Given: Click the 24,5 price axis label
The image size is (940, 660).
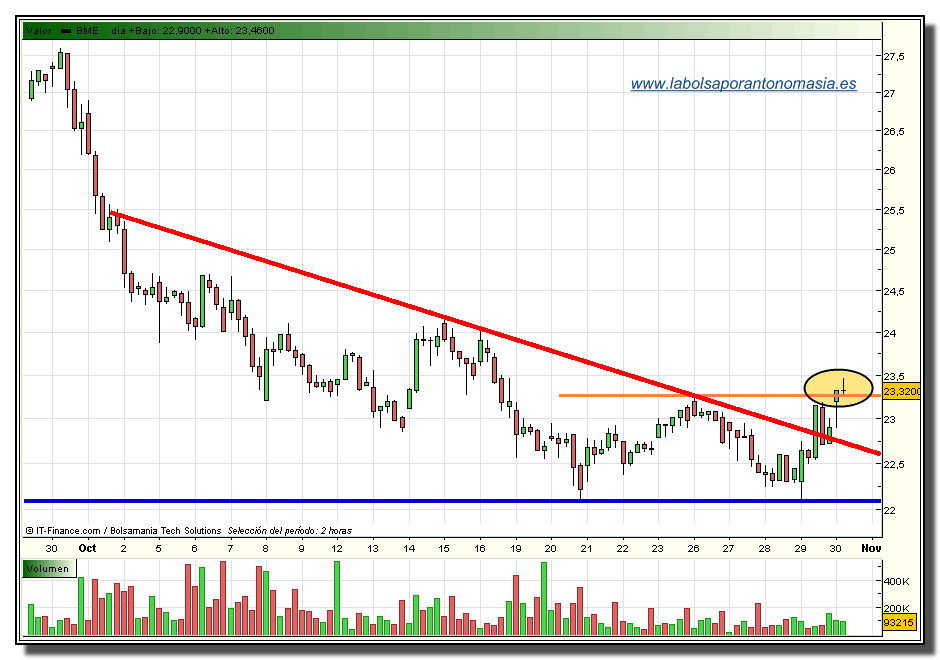Looking at the screenshot, I should click(894, 291).
